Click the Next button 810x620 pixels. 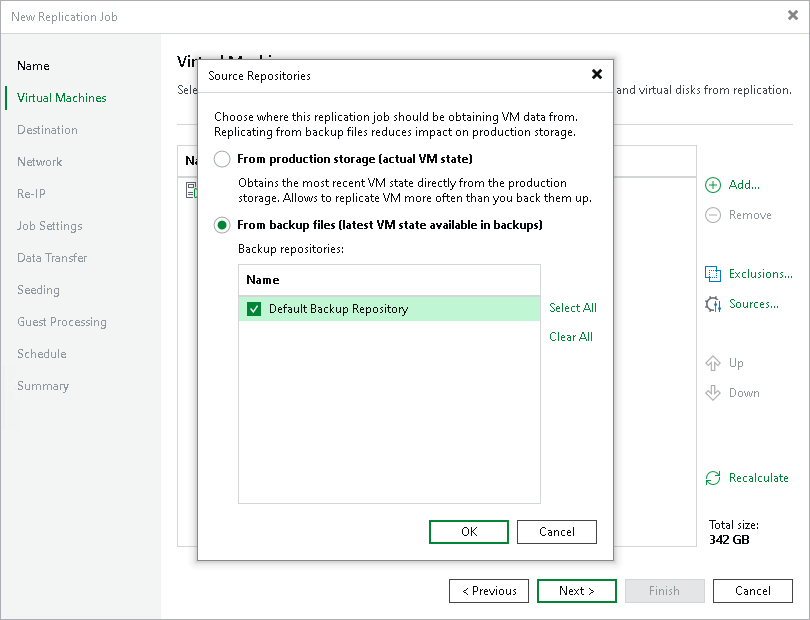click(x=577, y=591)
